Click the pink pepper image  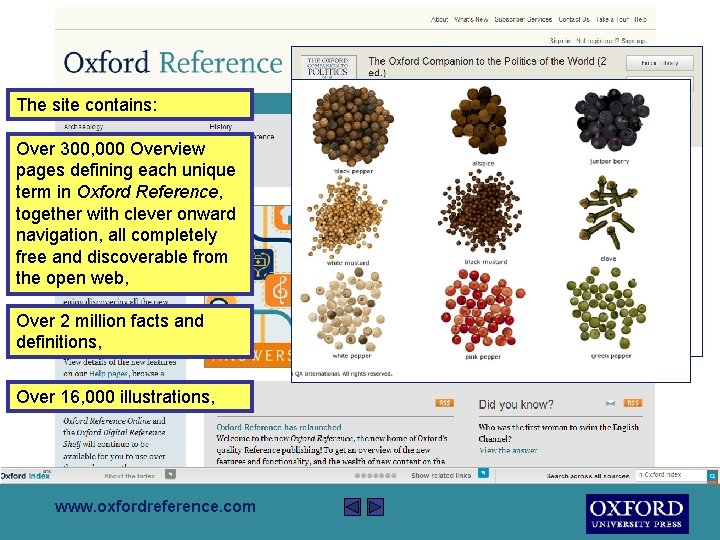[x=483, y=310]
